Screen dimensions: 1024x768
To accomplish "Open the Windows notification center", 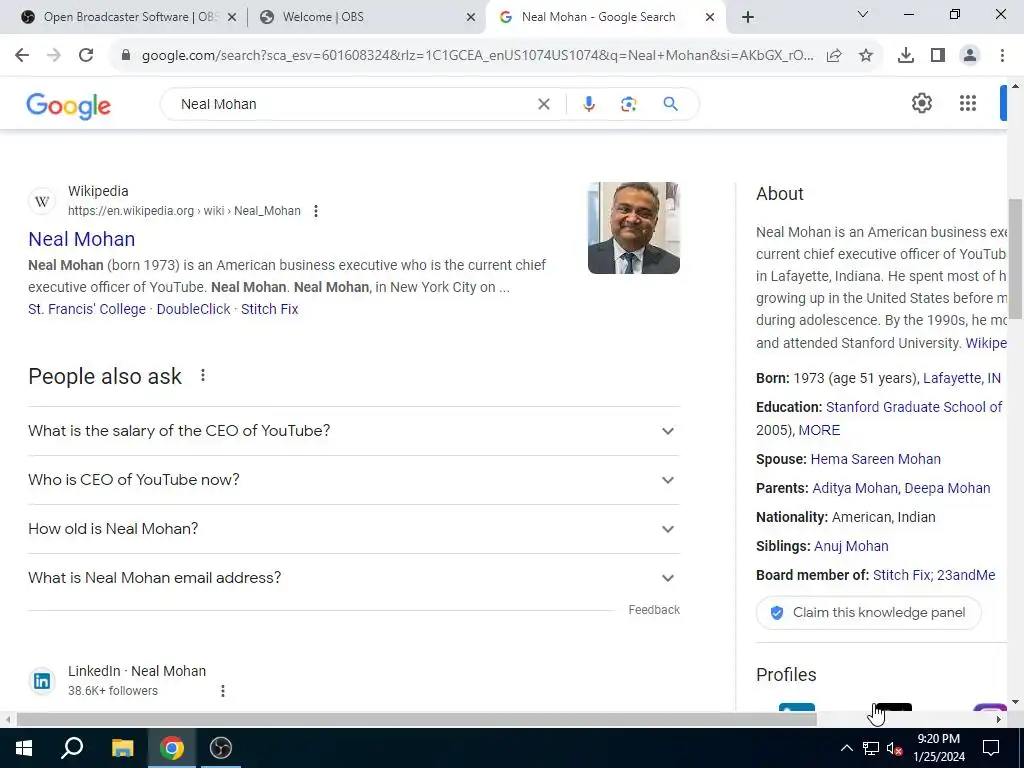I will (x=991, y=748).
